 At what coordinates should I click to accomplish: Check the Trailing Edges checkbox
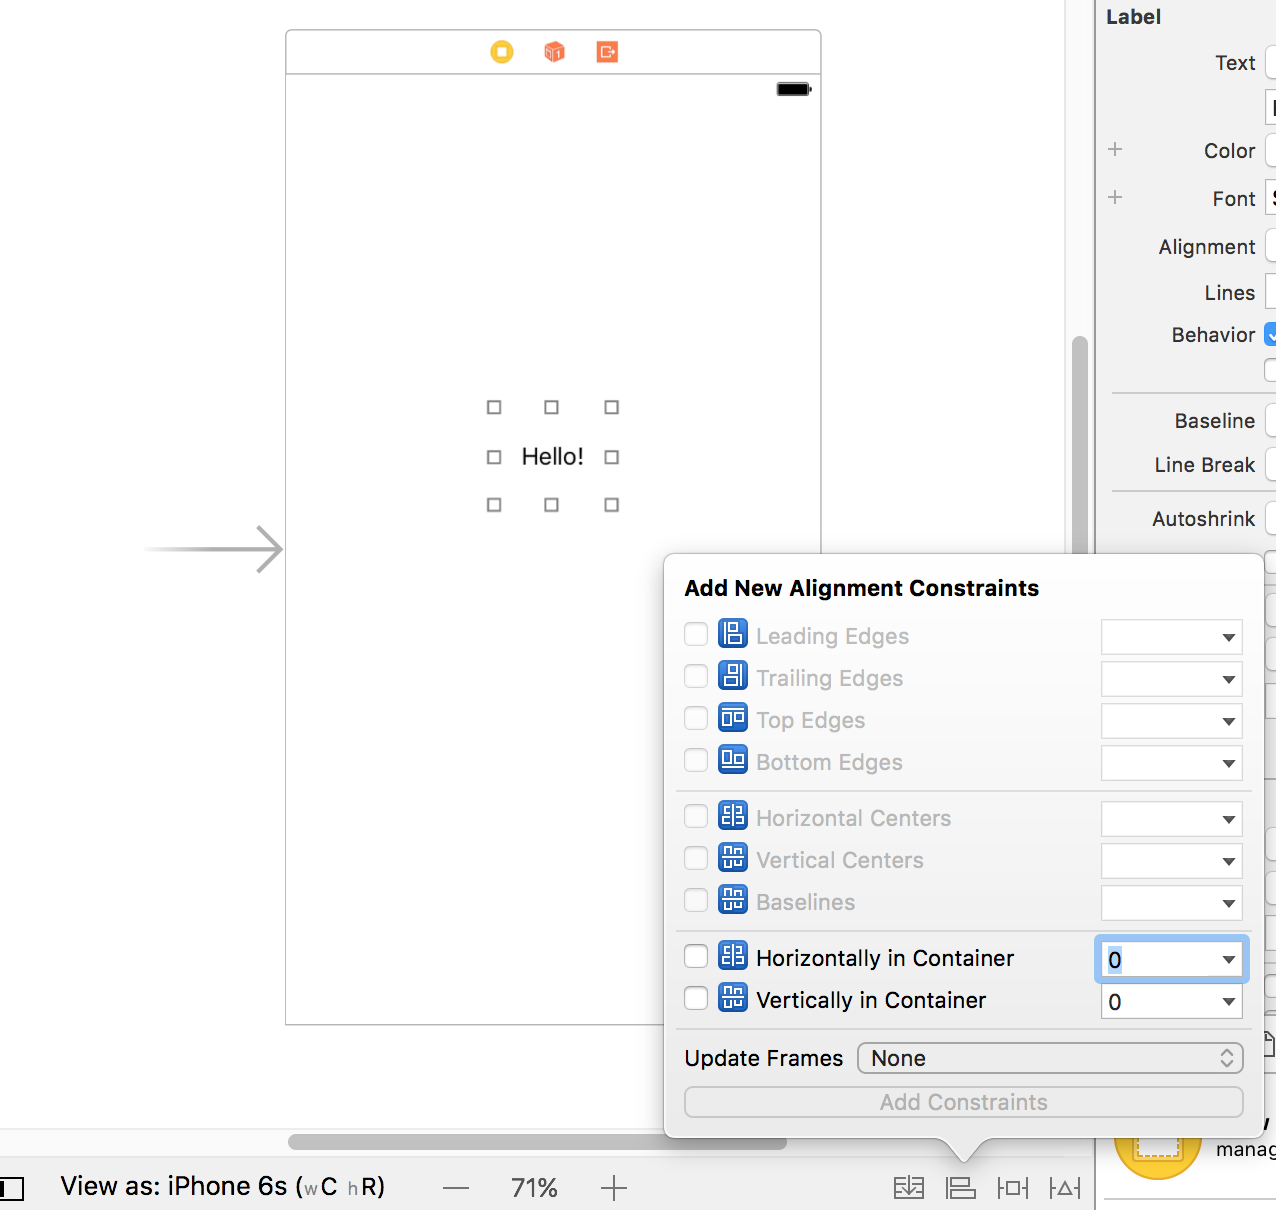[x=696, y=676]
